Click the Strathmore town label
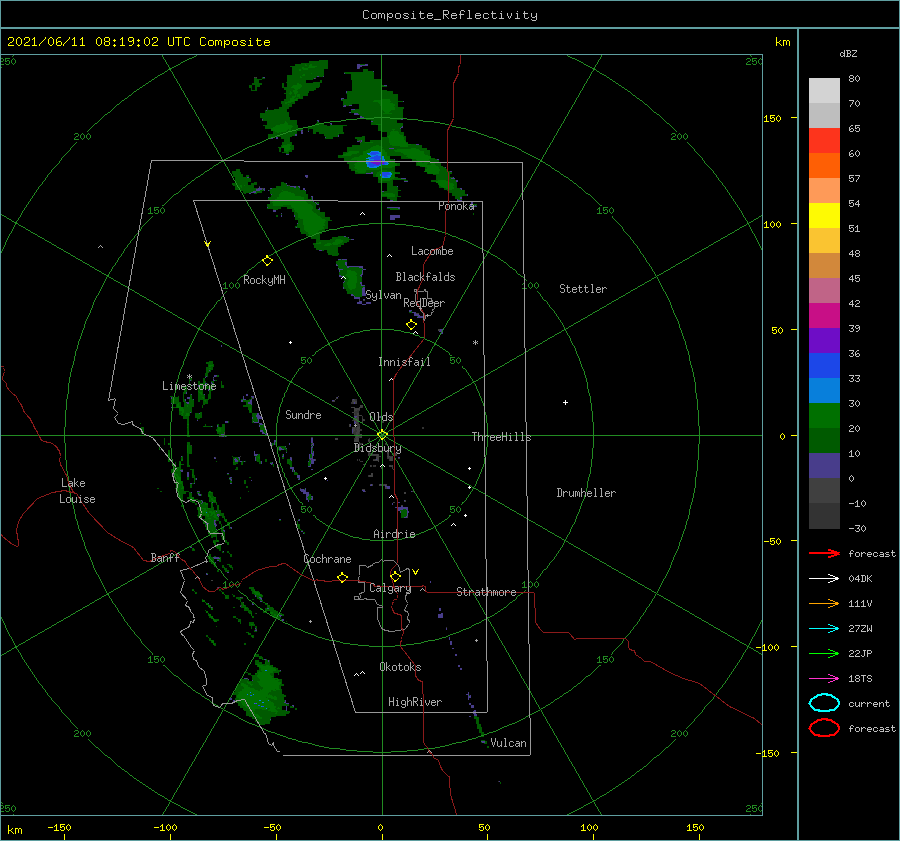The width and height of the screenshot is (900, 841). [486, 592]
